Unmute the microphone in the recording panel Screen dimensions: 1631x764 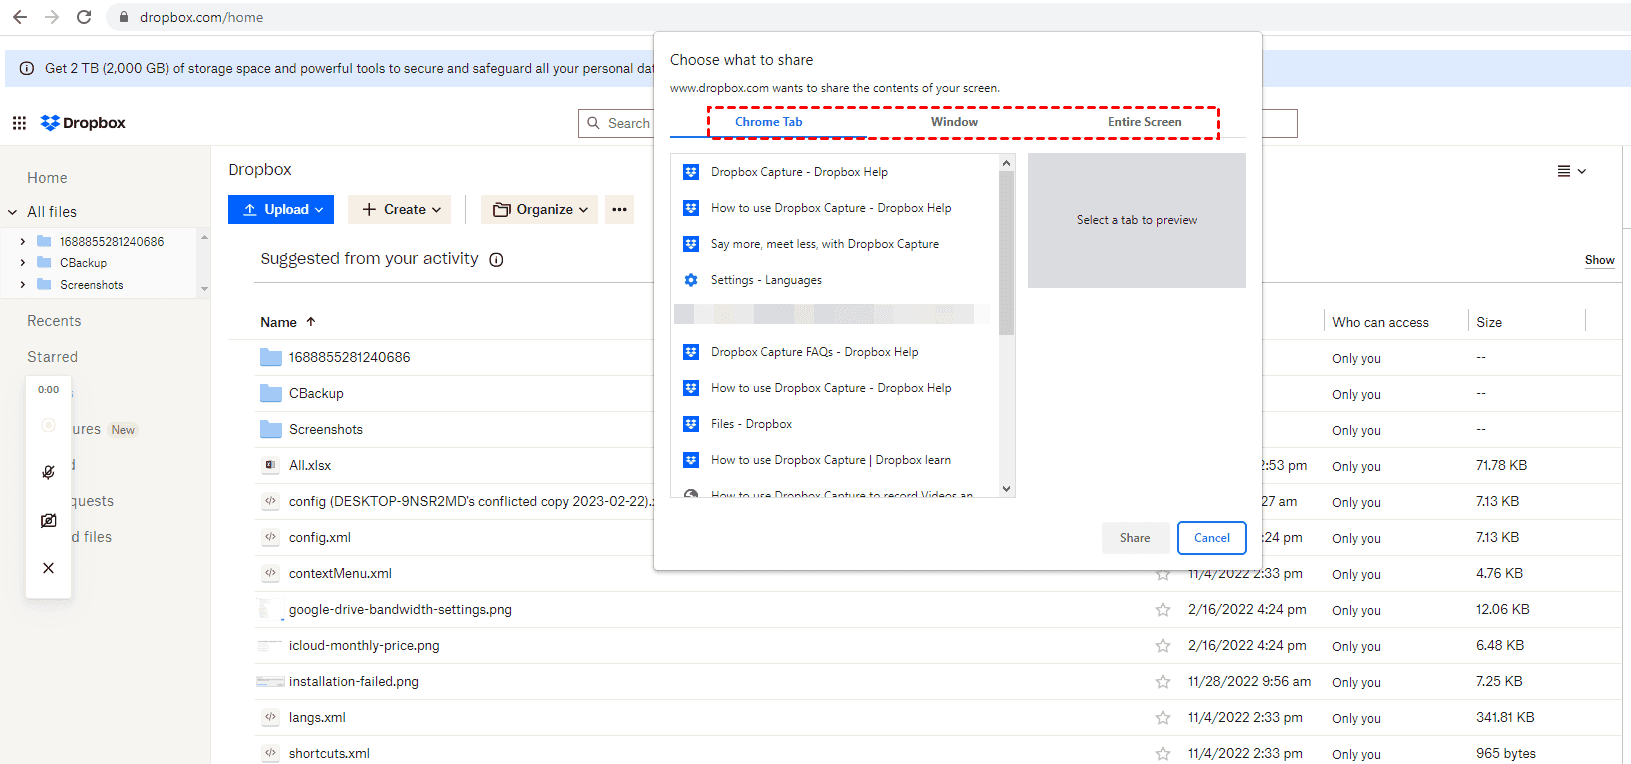48,472
